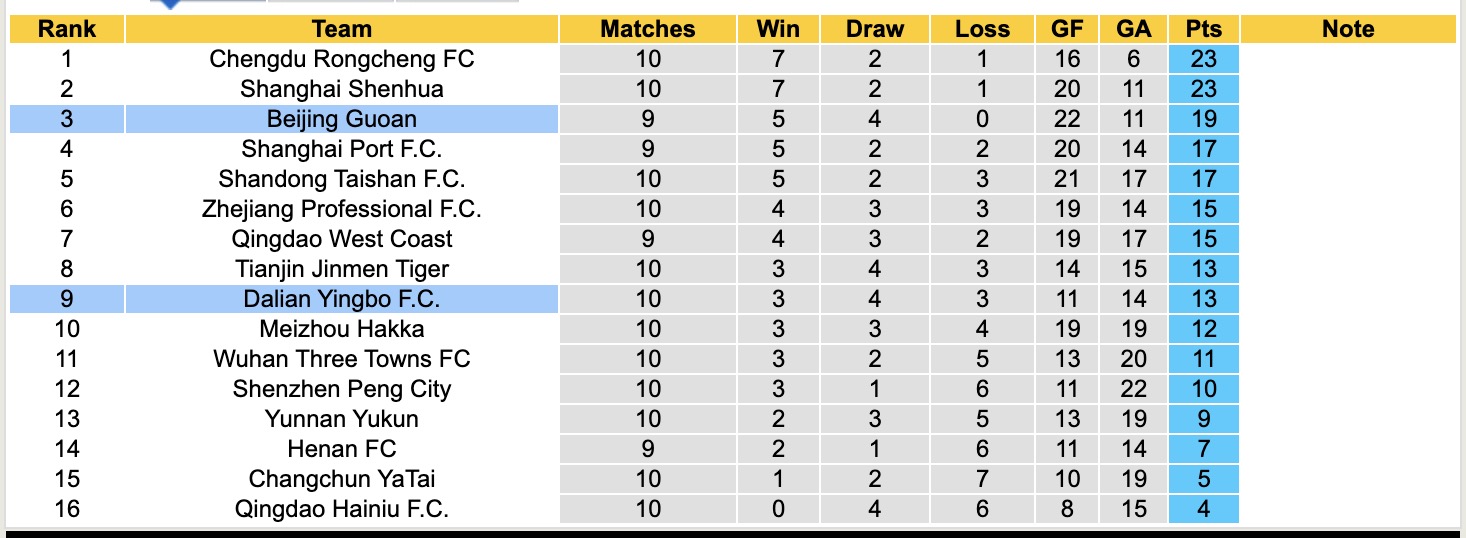Click the Loss column header
1466x538 pixels.
pyautogui.click(x=982, y=29)
